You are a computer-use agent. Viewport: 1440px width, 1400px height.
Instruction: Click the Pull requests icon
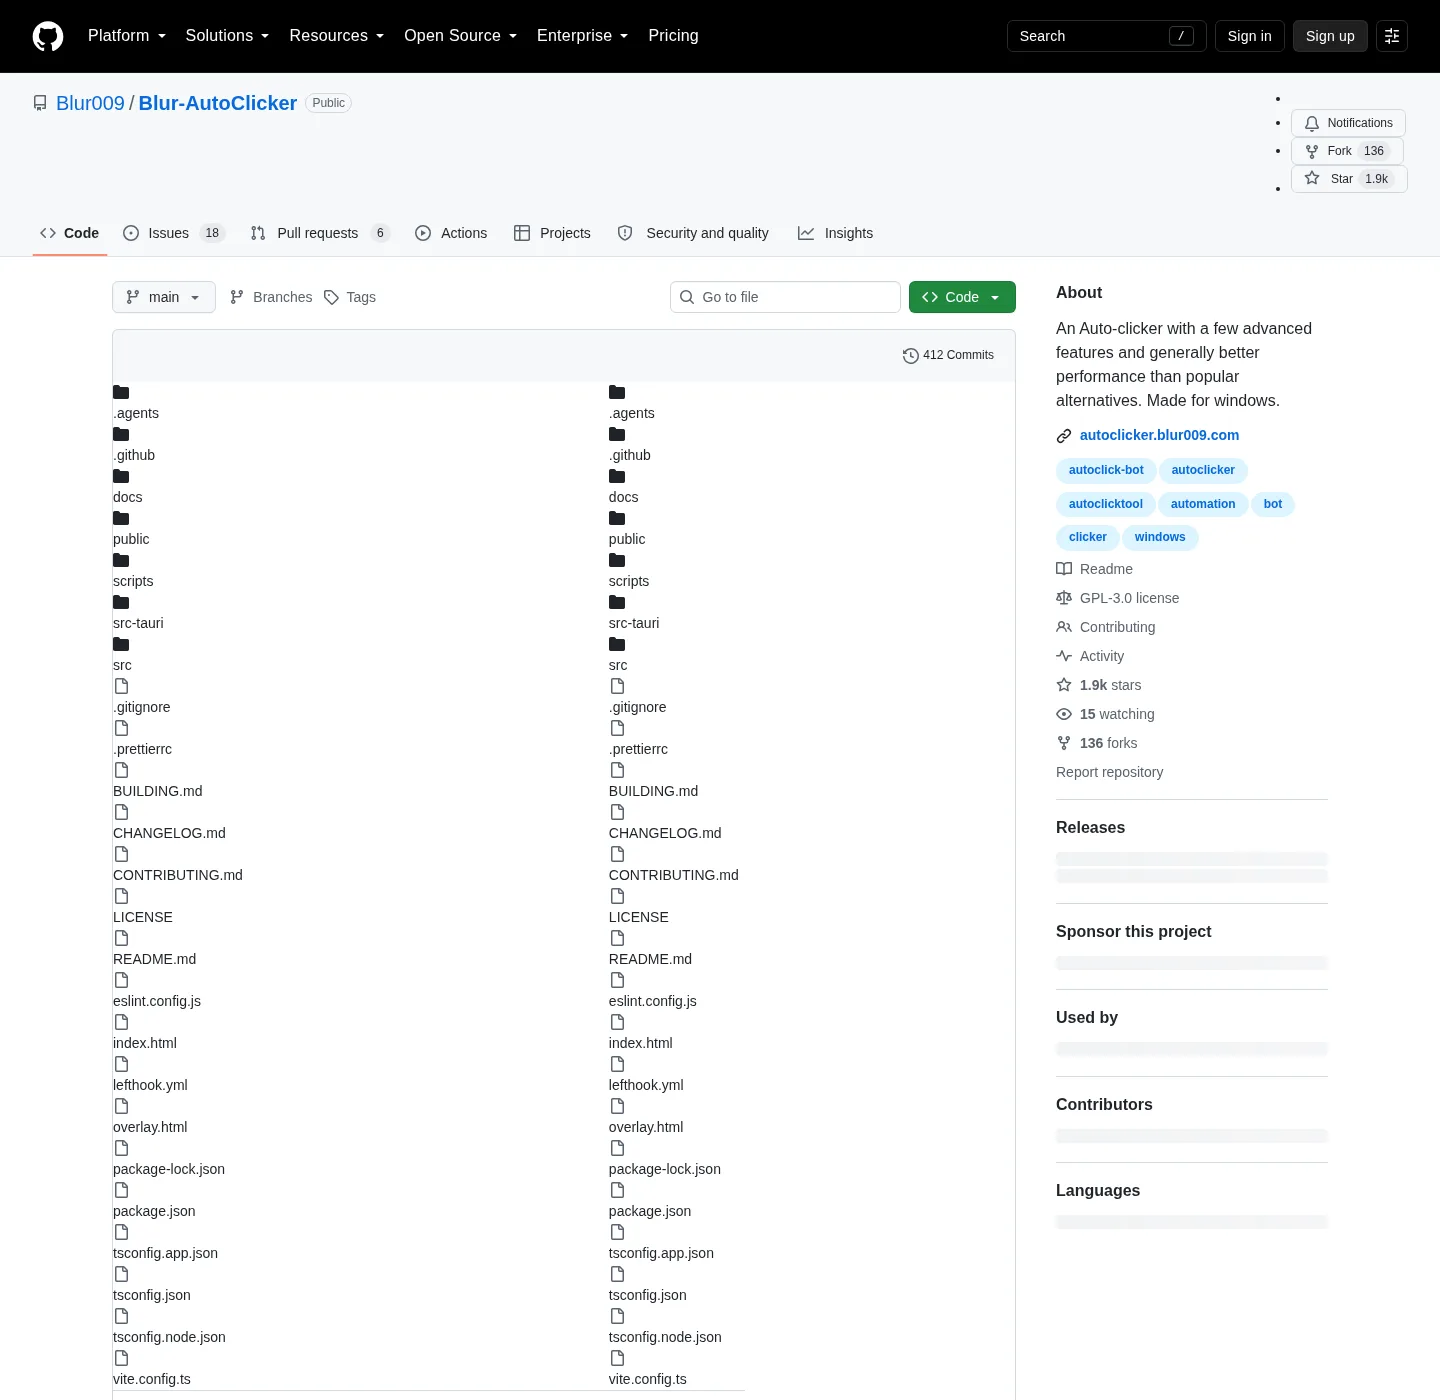[x=258, y=233]
